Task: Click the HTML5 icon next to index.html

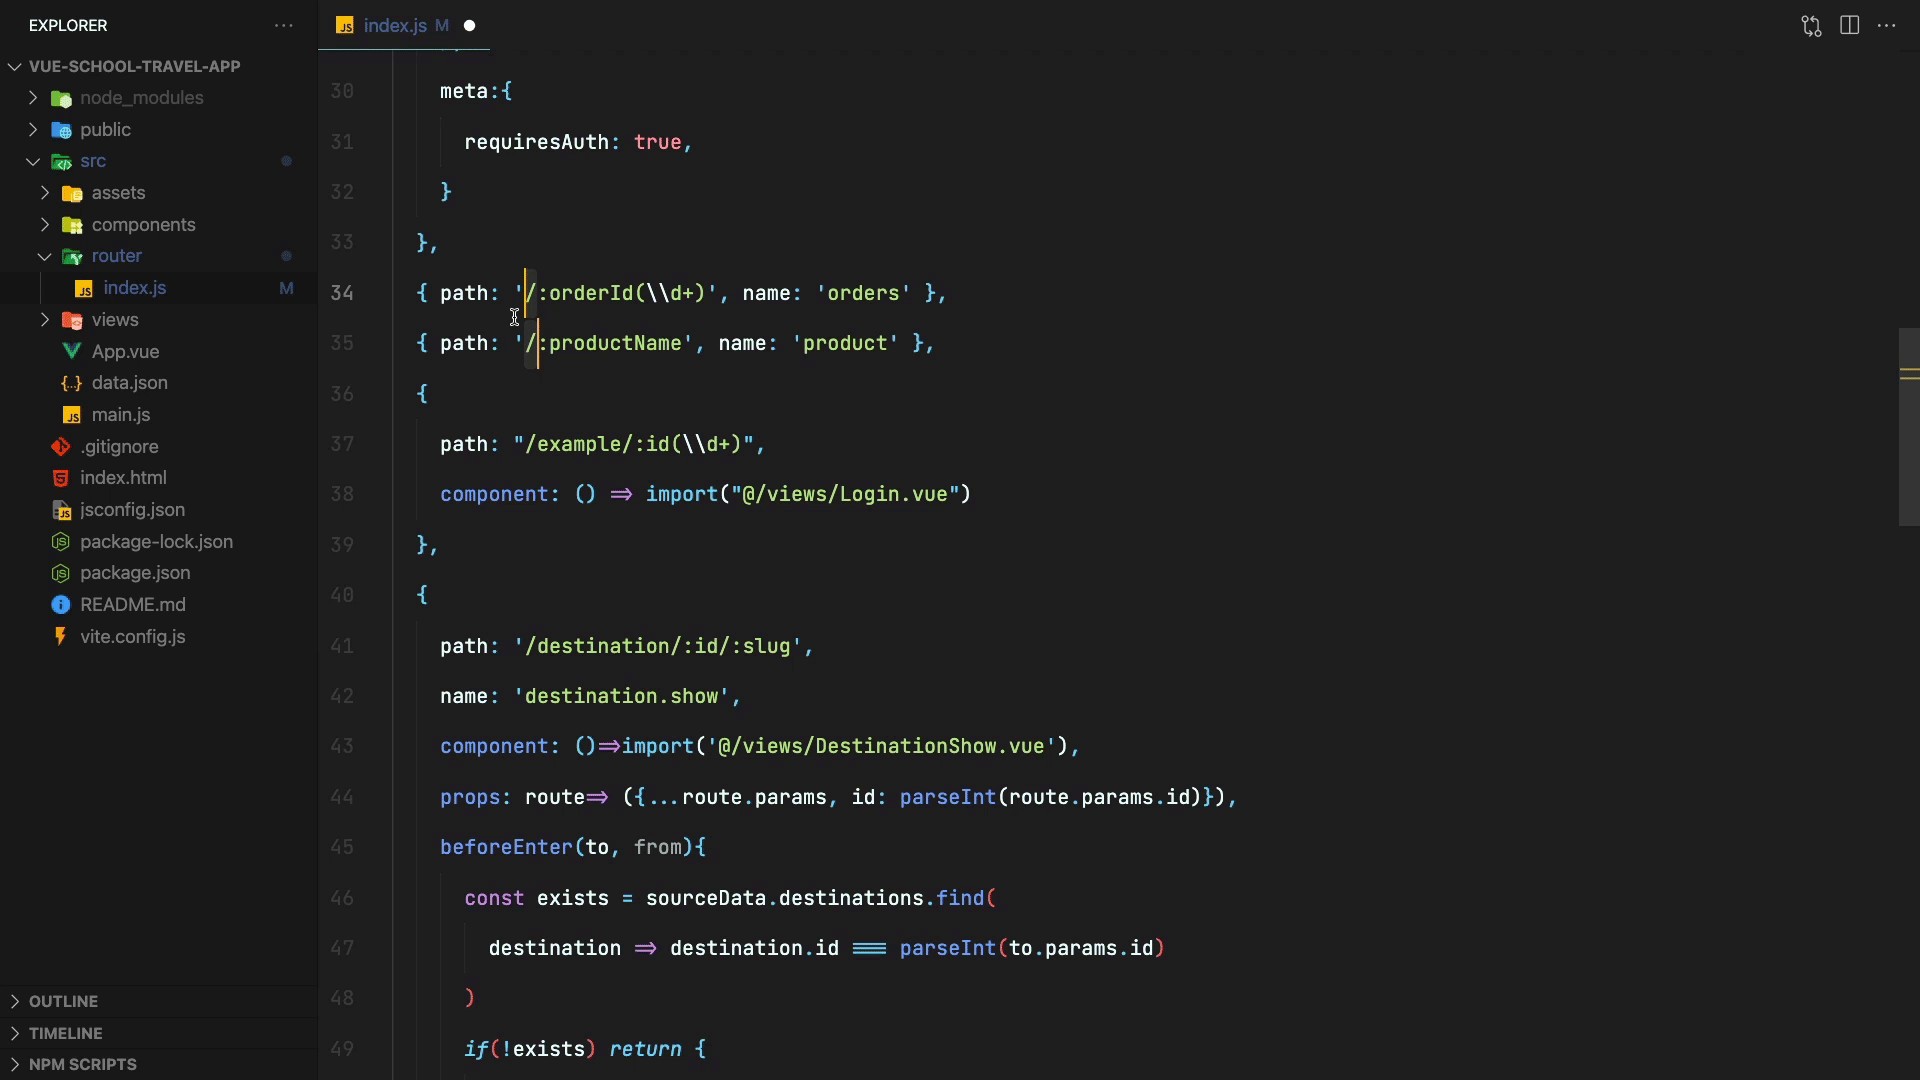Action: click(61, 478)
